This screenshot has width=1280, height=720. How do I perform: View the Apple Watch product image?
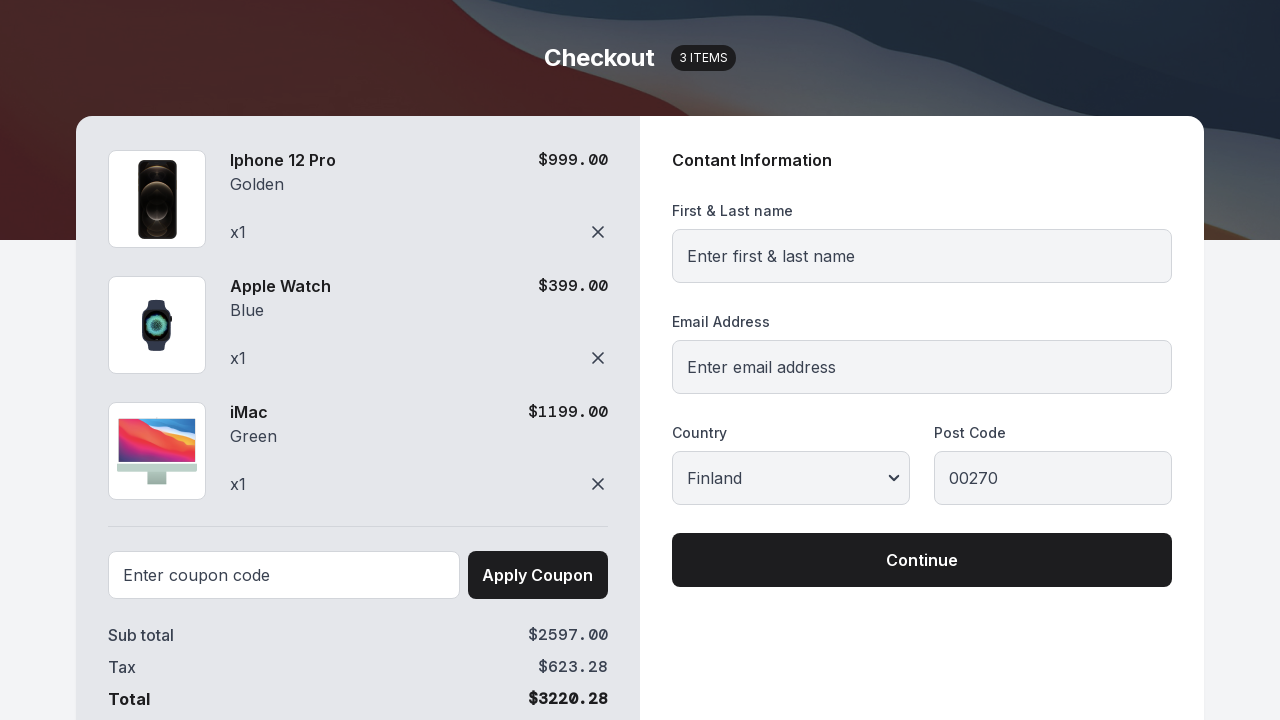coord(157,325)
